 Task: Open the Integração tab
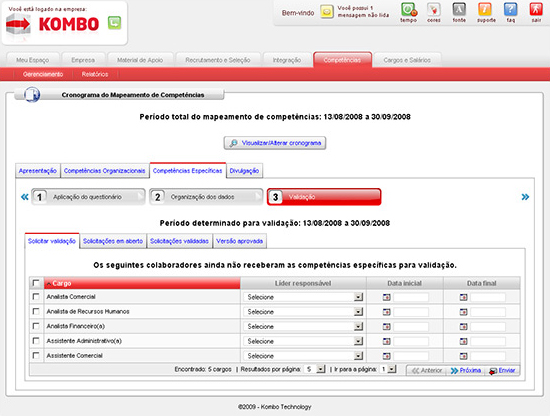287,60
